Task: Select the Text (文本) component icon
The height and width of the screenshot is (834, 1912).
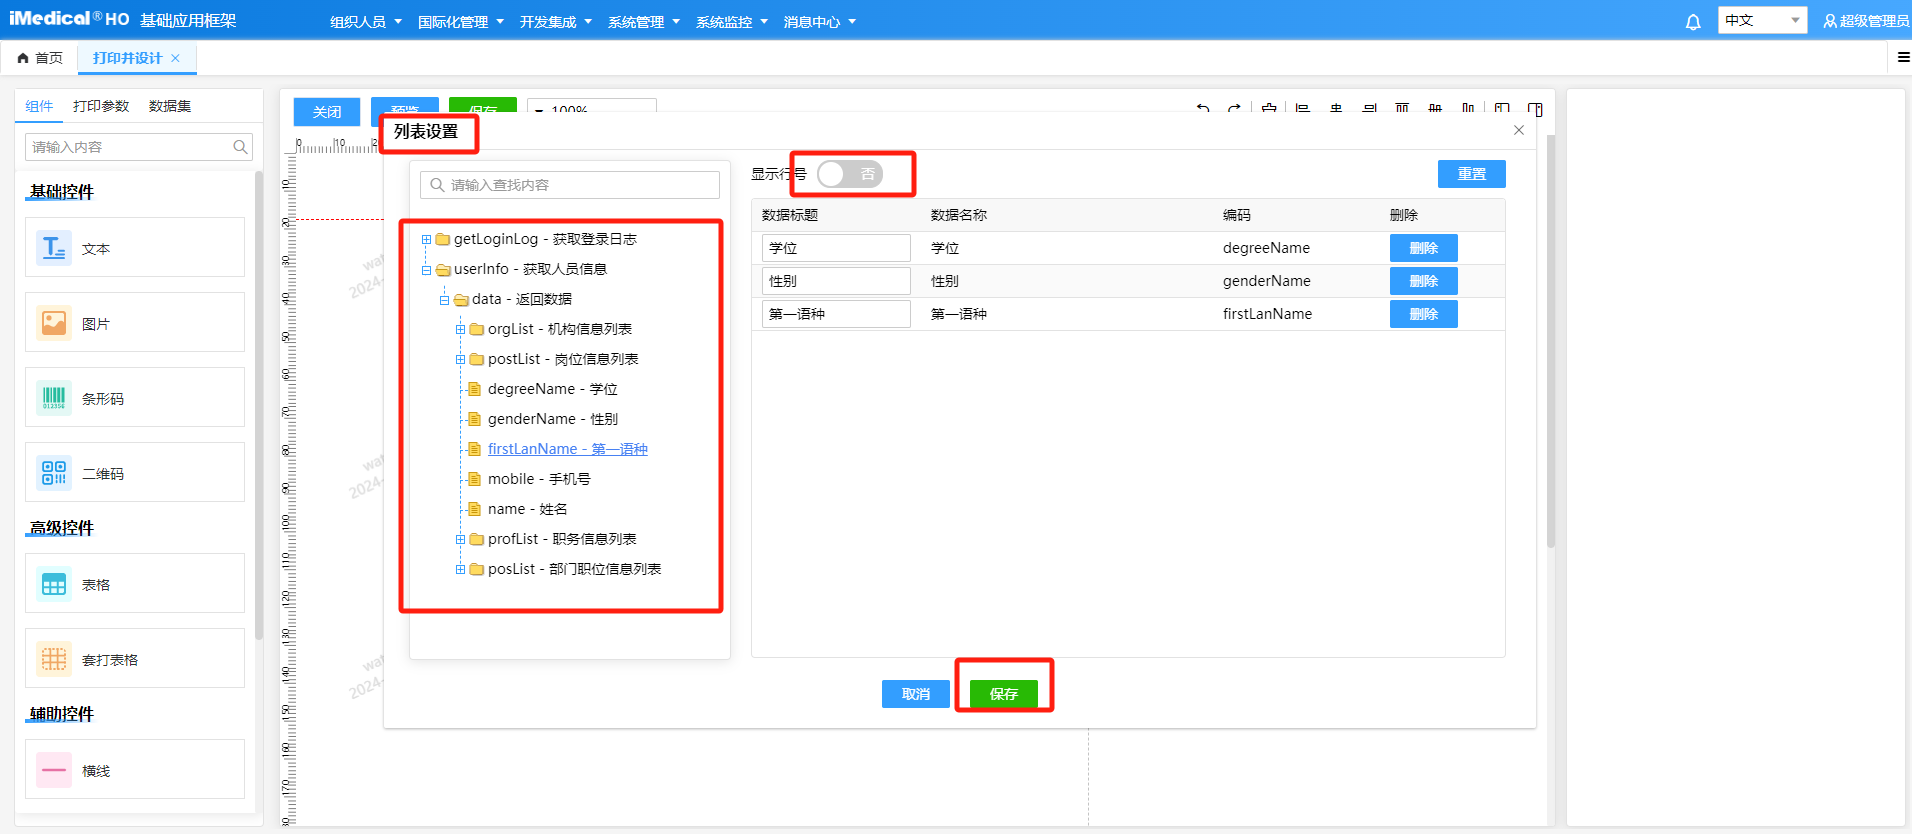Action: pos(54,248)
